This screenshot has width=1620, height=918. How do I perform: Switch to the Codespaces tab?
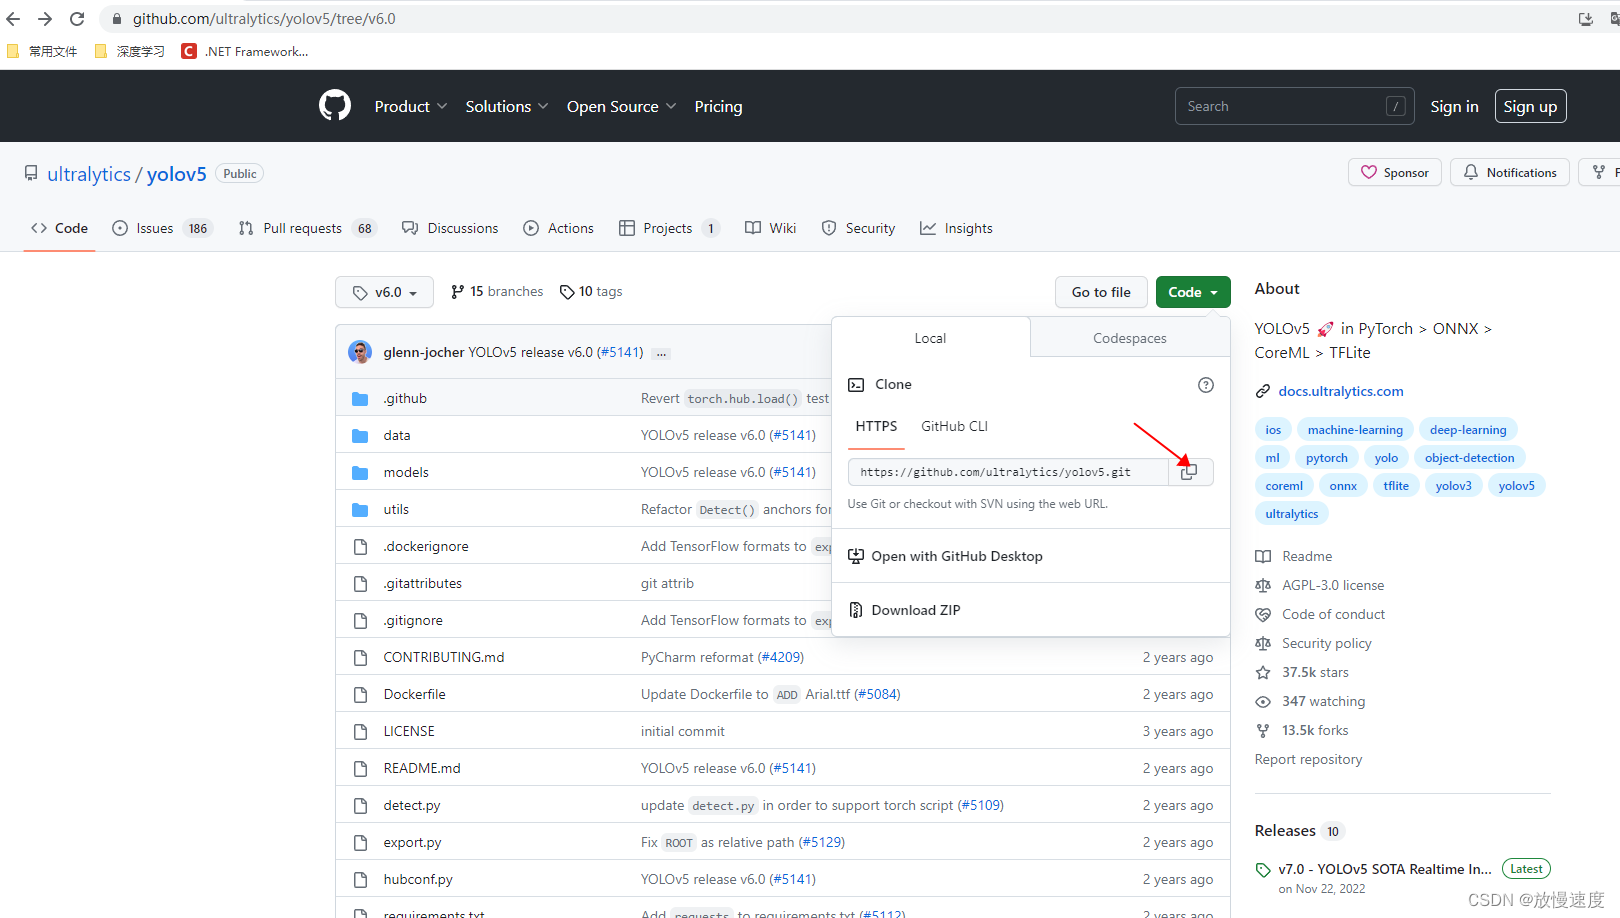[1130, 338]
